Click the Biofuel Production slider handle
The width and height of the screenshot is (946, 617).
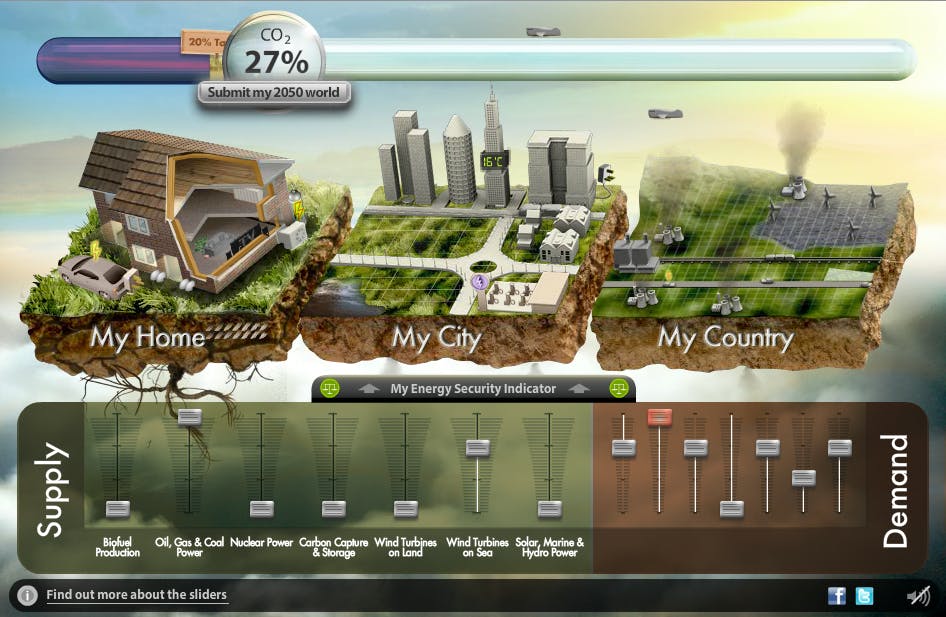point(118,509)
